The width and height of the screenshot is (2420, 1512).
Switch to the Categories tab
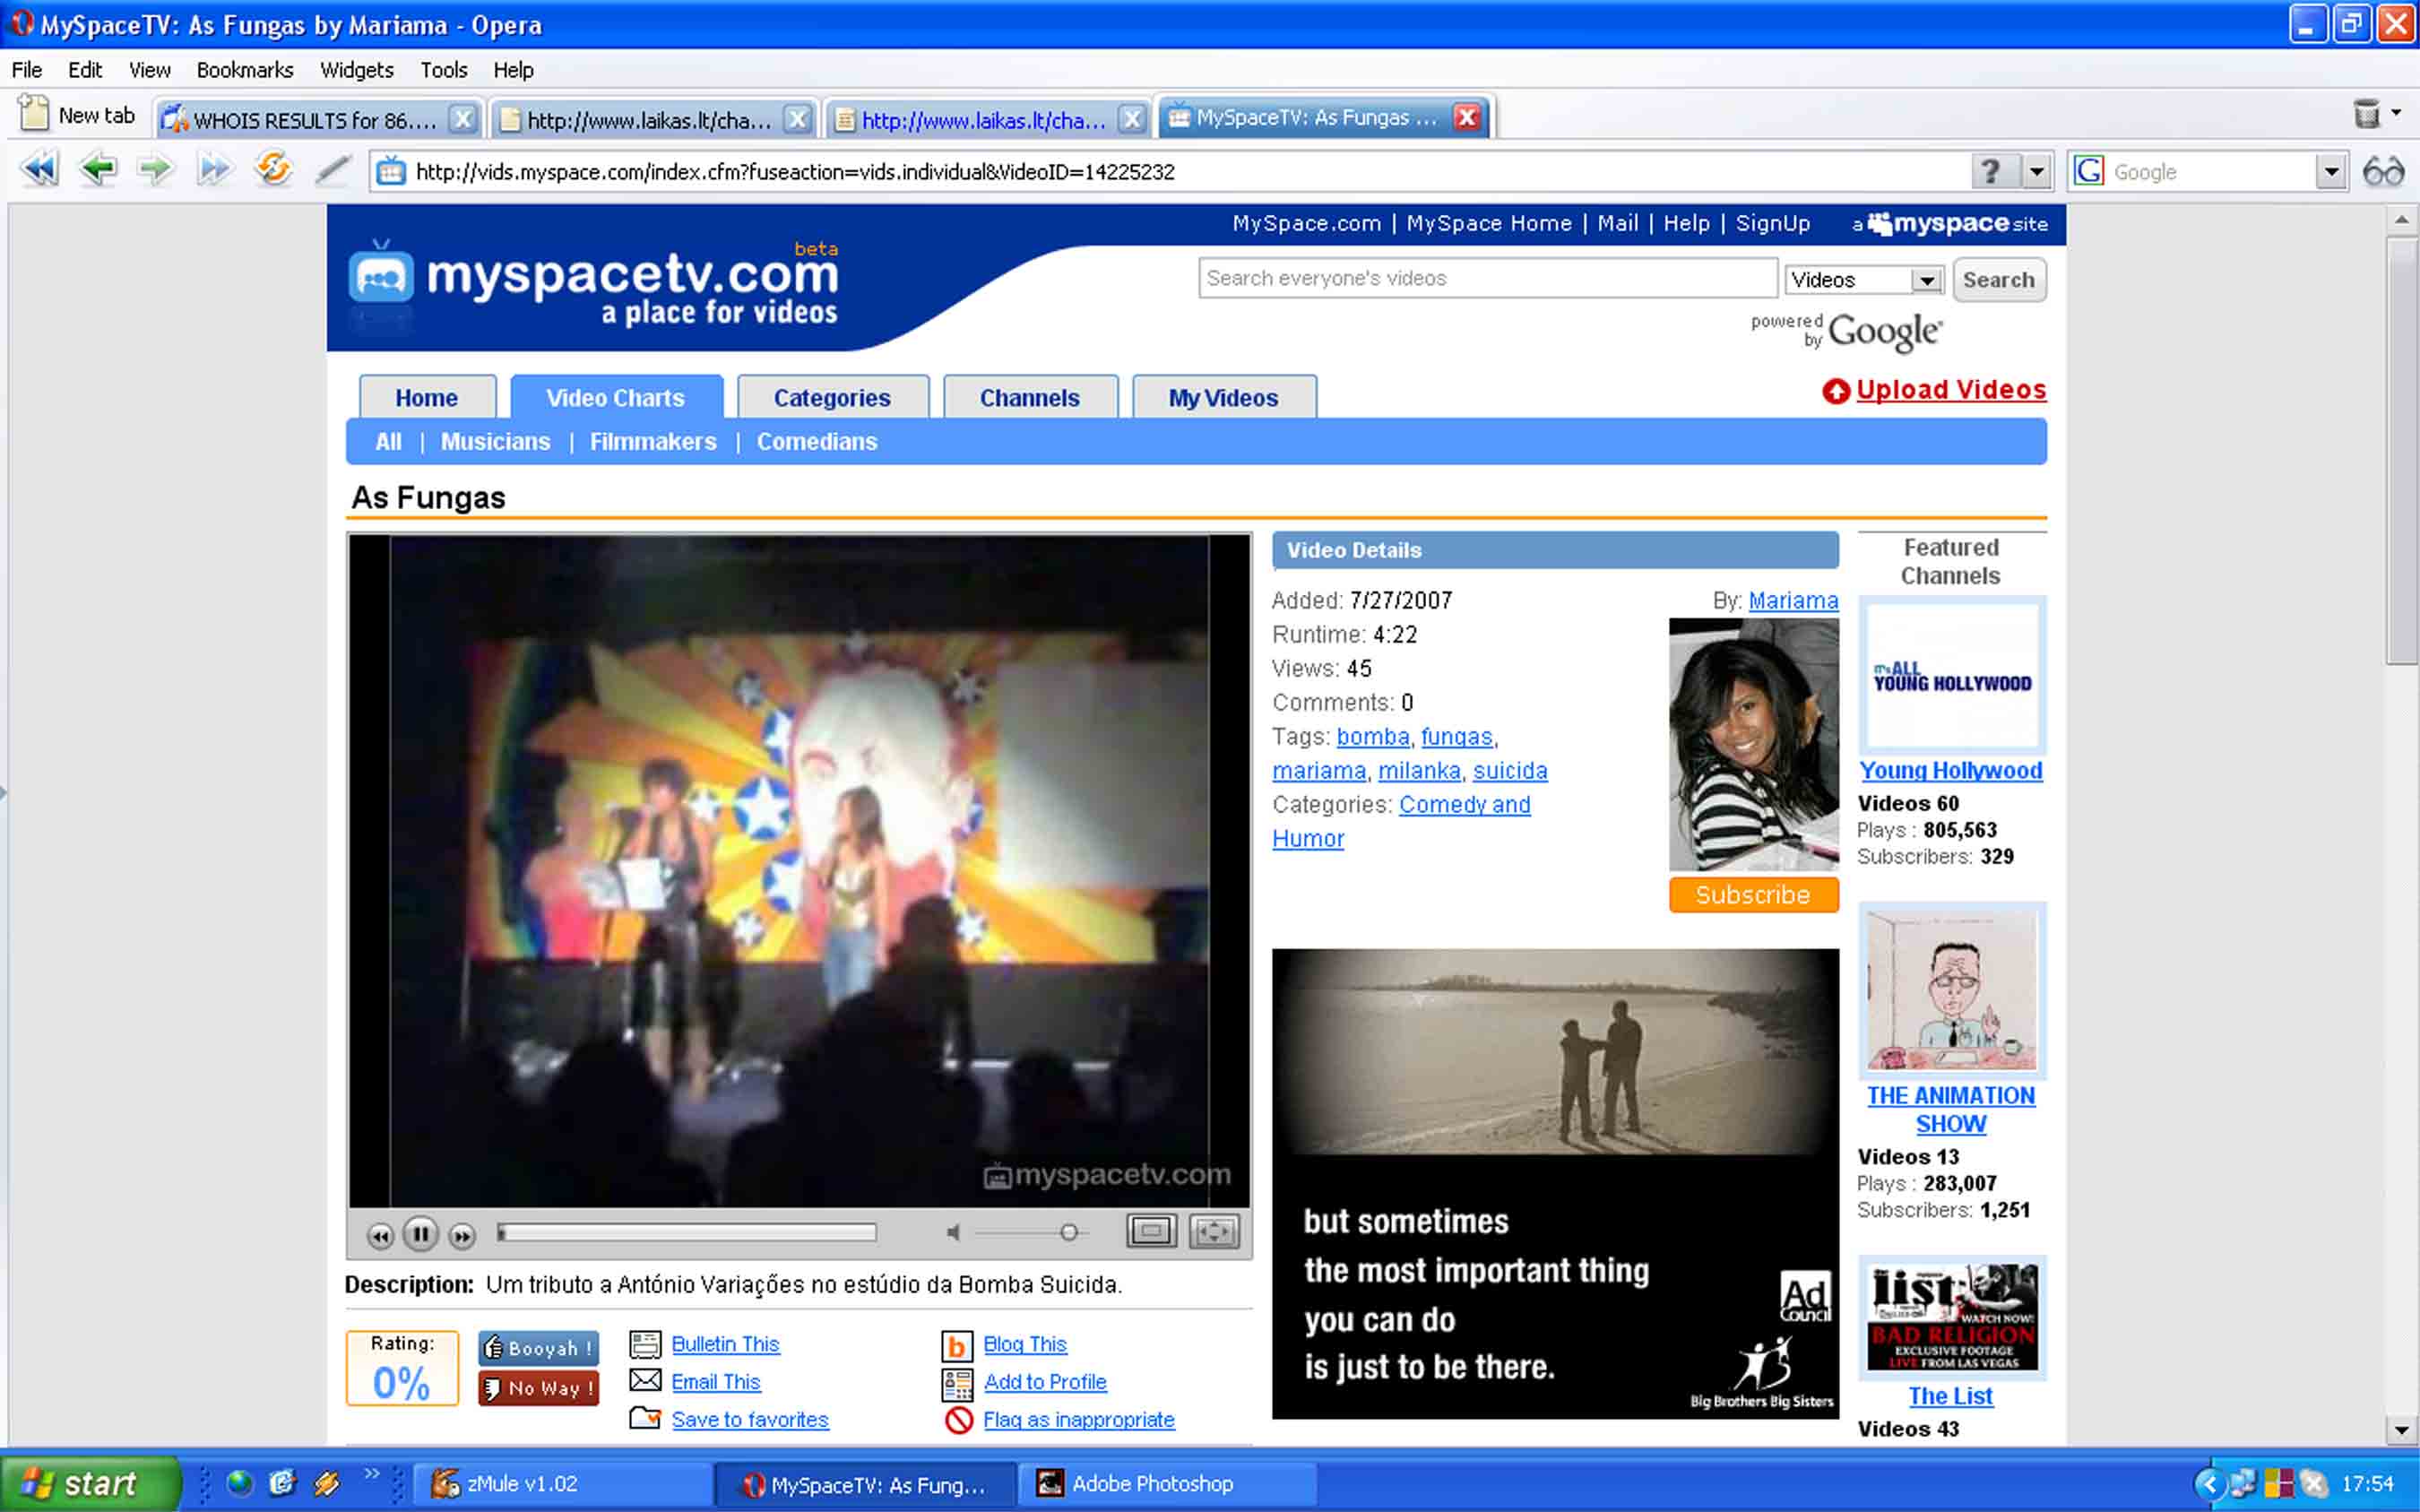pyautogui.click(x=832, y=398)
